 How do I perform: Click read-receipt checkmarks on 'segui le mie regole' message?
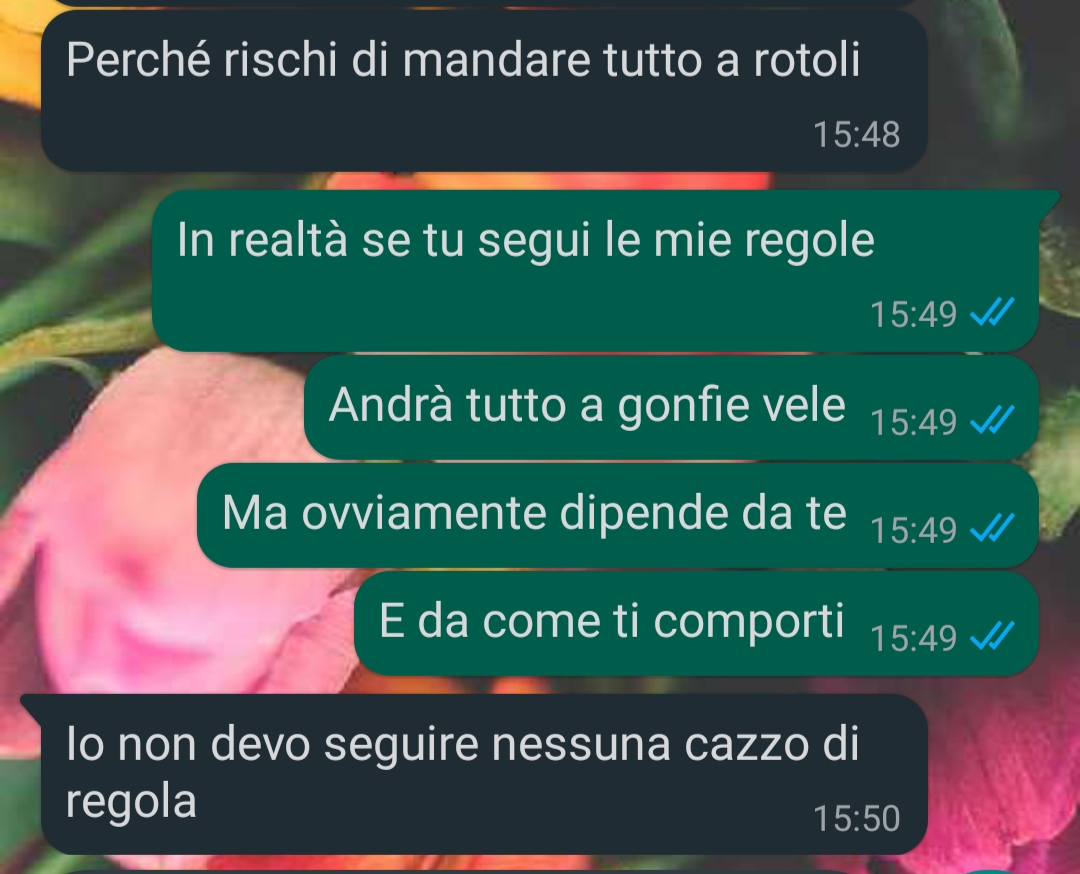click(x=992, y=312)
